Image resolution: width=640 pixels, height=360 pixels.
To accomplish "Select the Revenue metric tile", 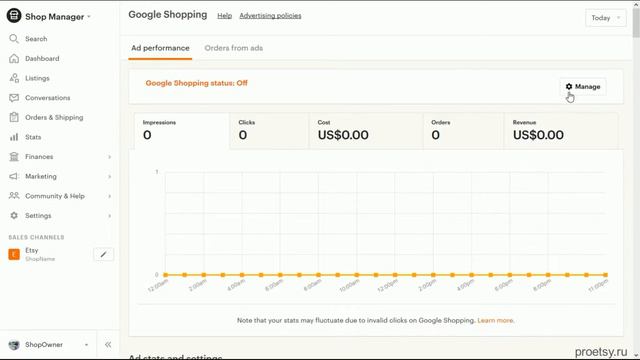I will 561,131.
